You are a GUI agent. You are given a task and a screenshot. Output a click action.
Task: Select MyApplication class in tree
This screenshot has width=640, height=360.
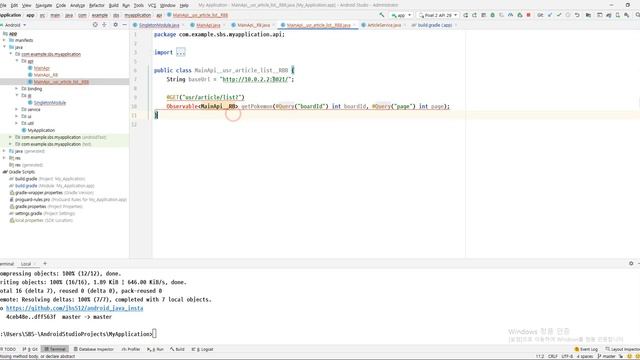click(x=41, y=130)
